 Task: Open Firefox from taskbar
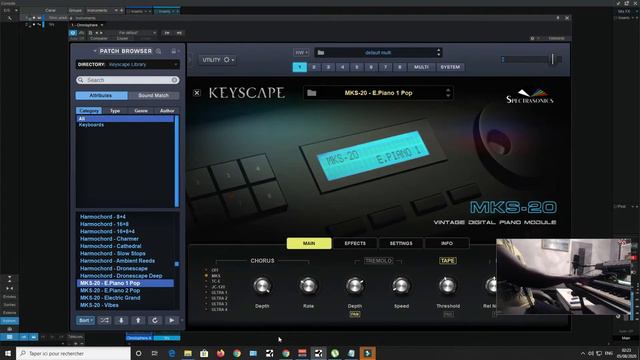[x=220, y=353]
